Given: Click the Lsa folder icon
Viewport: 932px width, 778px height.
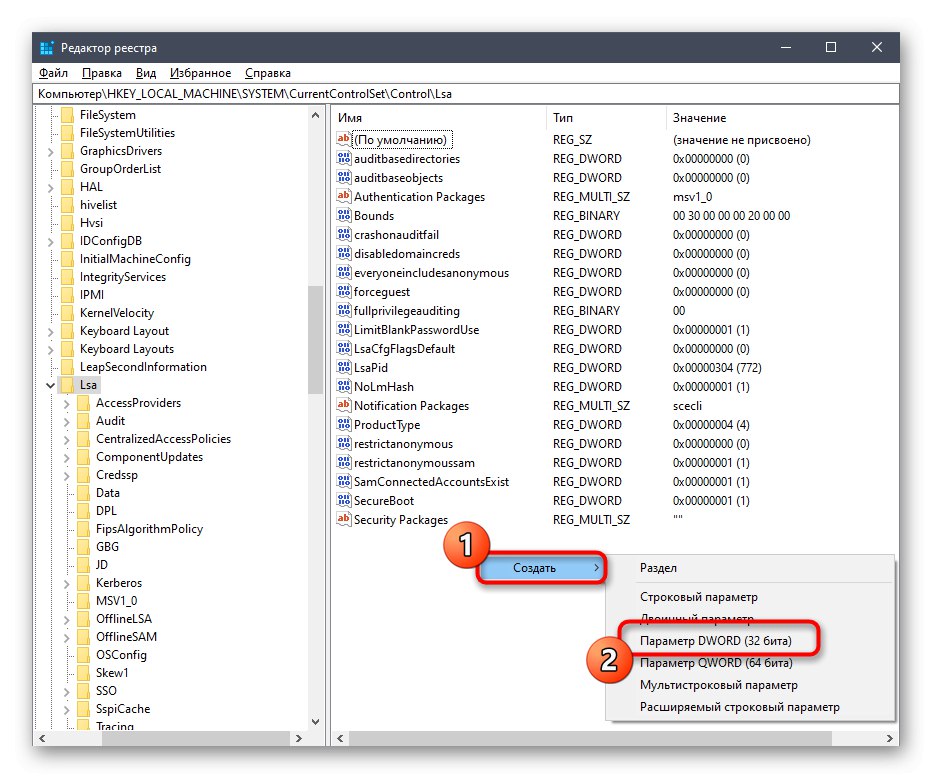Looking at the screenshot, I should click(68, 385).
